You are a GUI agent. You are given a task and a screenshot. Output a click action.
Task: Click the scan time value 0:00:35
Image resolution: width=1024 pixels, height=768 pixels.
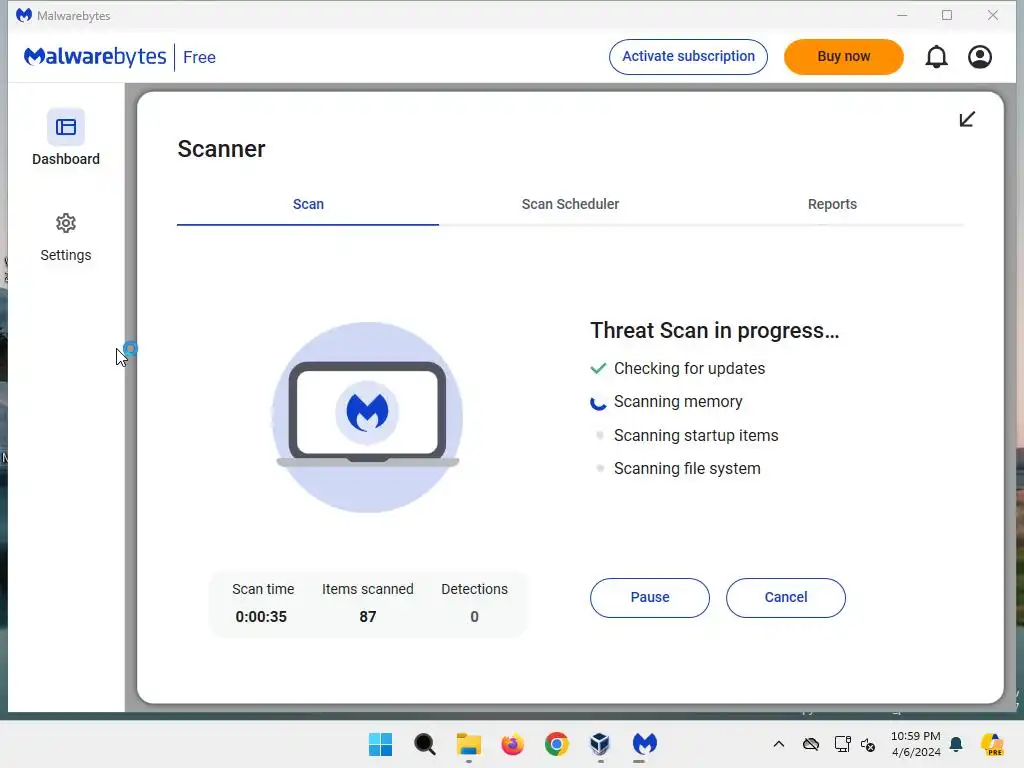[x=261, y=616]
